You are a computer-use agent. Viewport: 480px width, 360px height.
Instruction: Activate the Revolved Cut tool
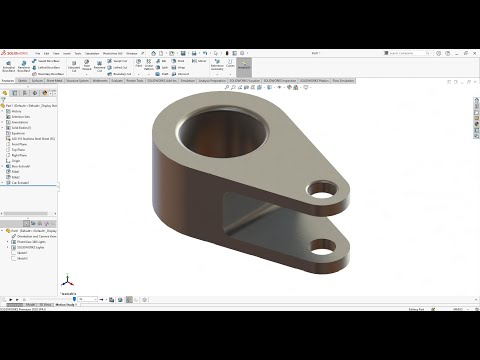pyautogui.click(x=99, y=66)
